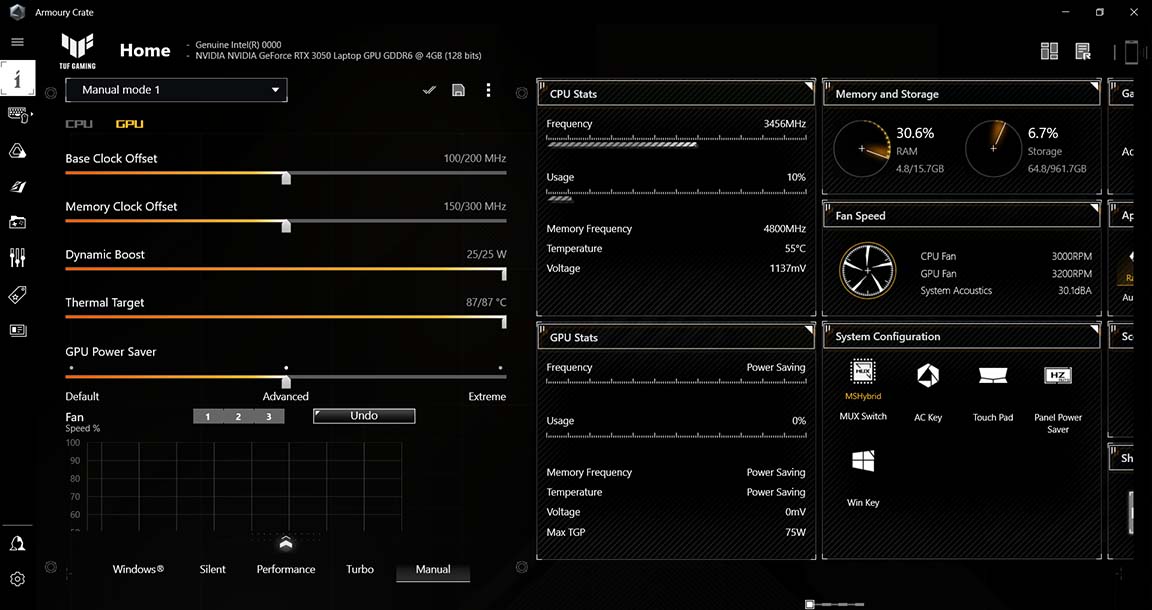Save the current profile with the floppy icon
Screen dimensions: 1152x610
(x=458, y=90)
